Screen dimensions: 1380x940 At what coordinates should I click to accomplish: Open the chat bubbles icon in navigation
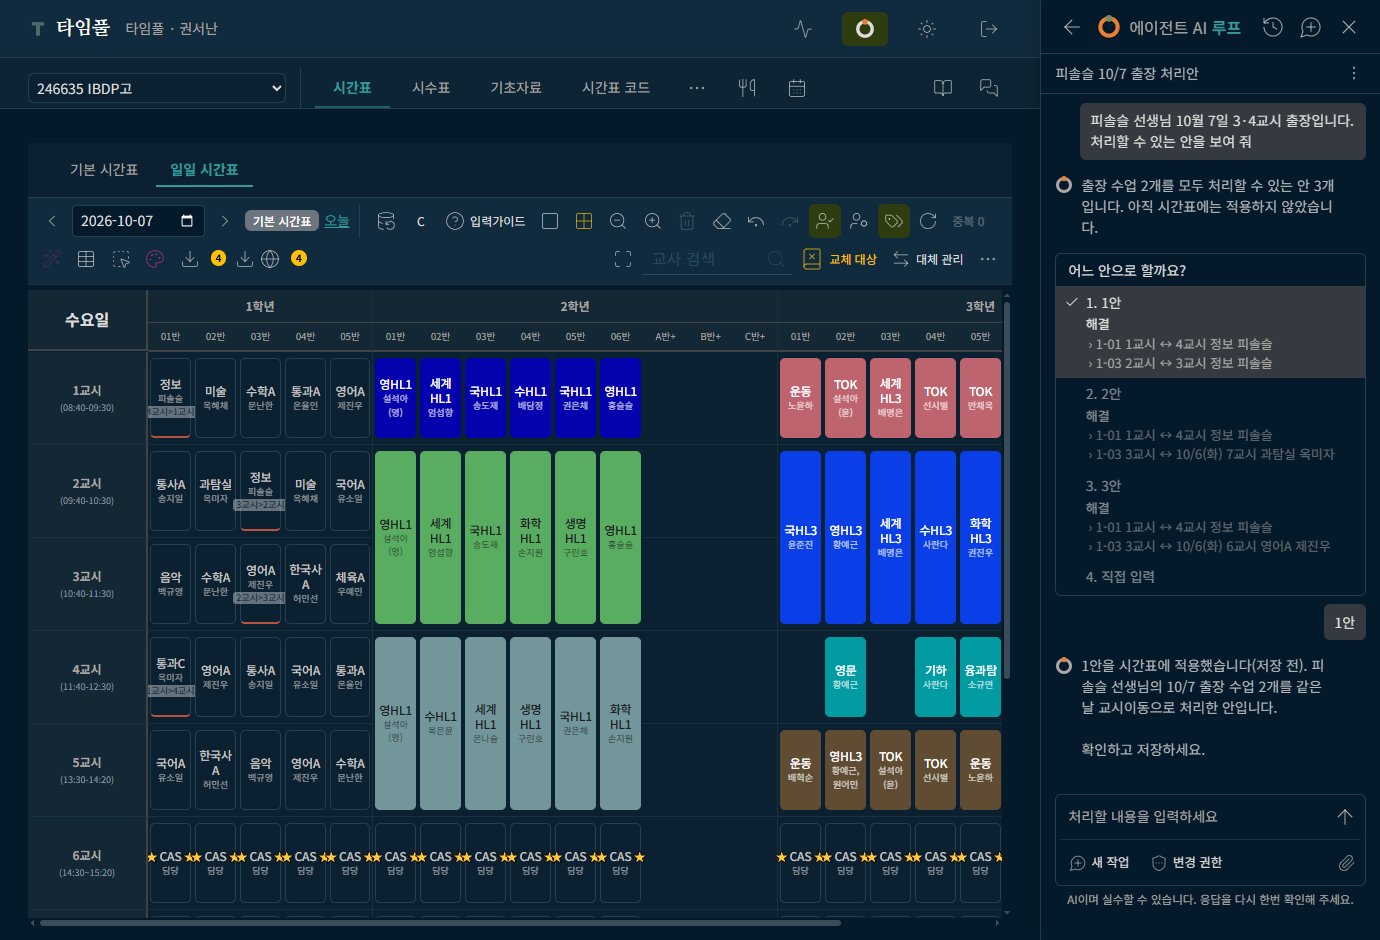[989, 88]
